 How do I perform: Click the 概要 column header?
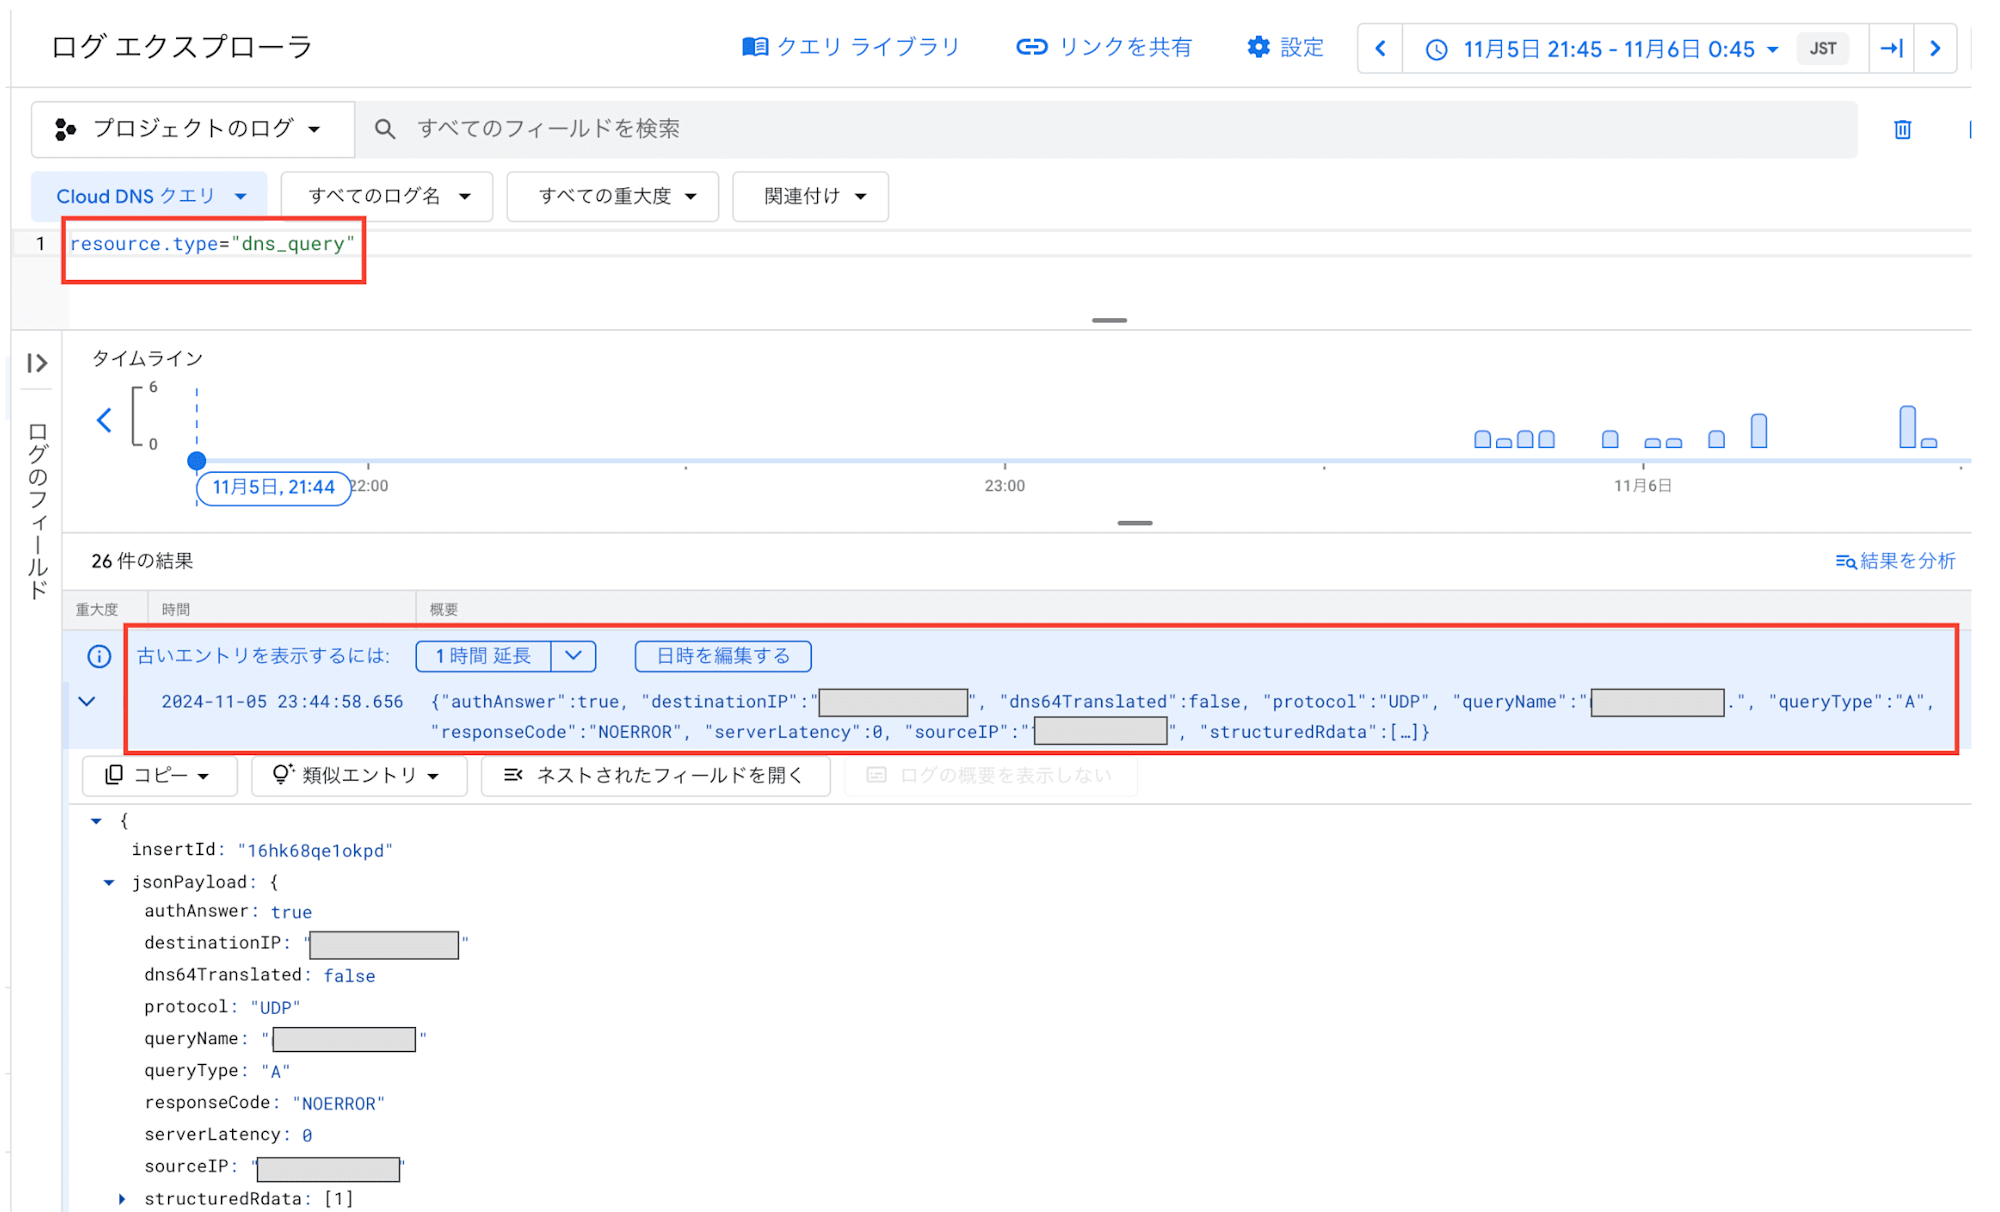tap(444, 609)
